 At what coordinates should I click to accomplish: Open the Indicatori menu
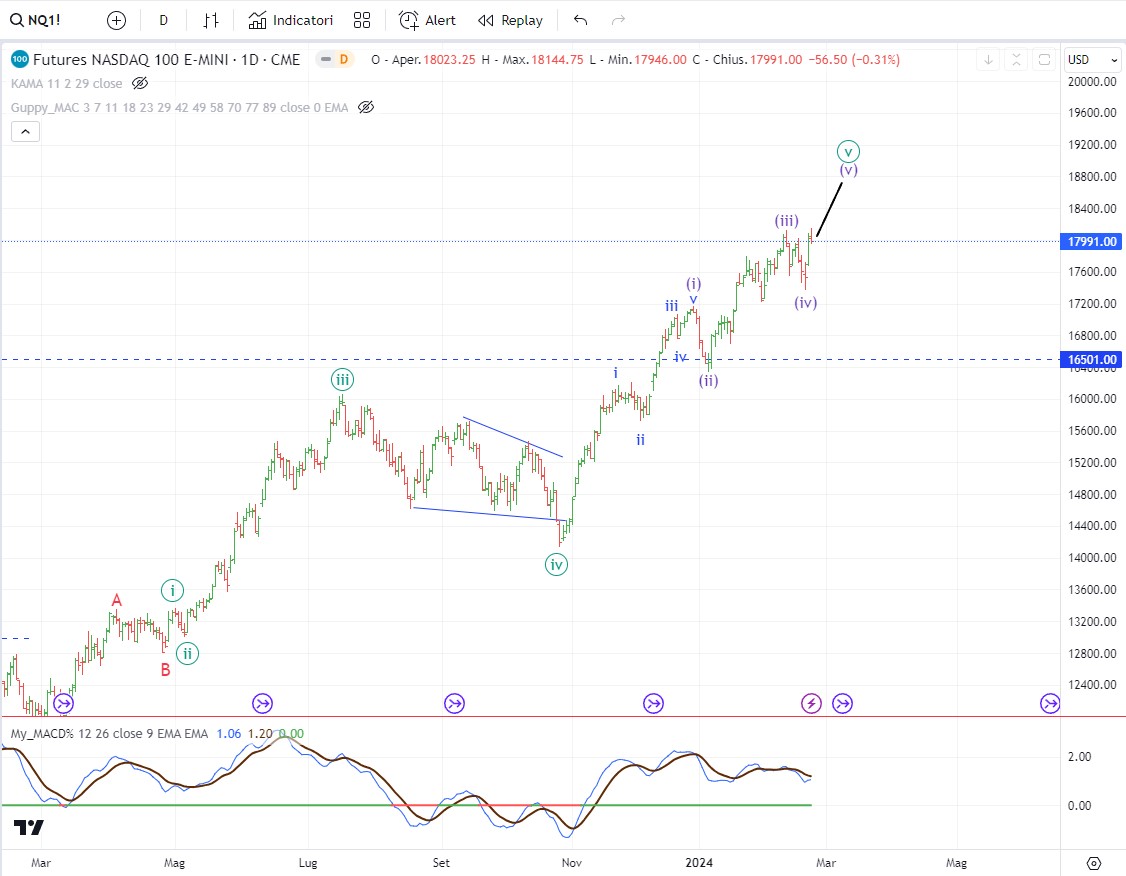pos(291,20)
